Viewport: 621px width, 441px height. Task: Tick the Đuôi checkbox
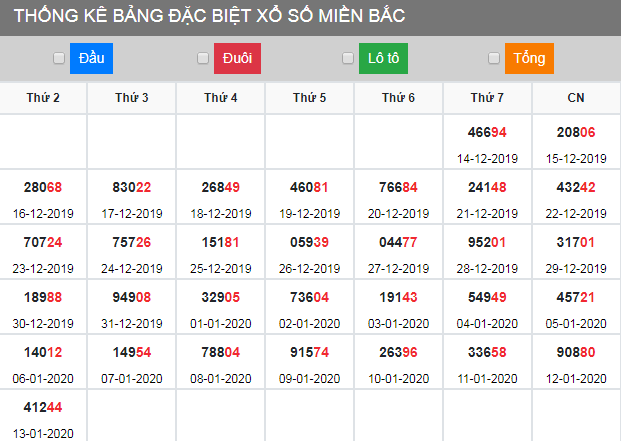pos(203,58)
